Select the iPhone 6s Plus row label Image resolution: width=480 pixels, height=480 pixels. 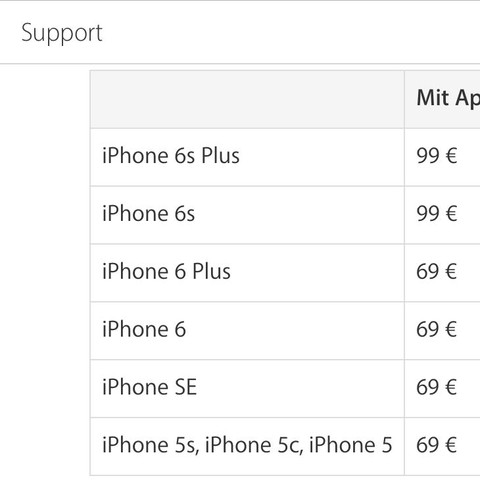click(x=171, y=156)
